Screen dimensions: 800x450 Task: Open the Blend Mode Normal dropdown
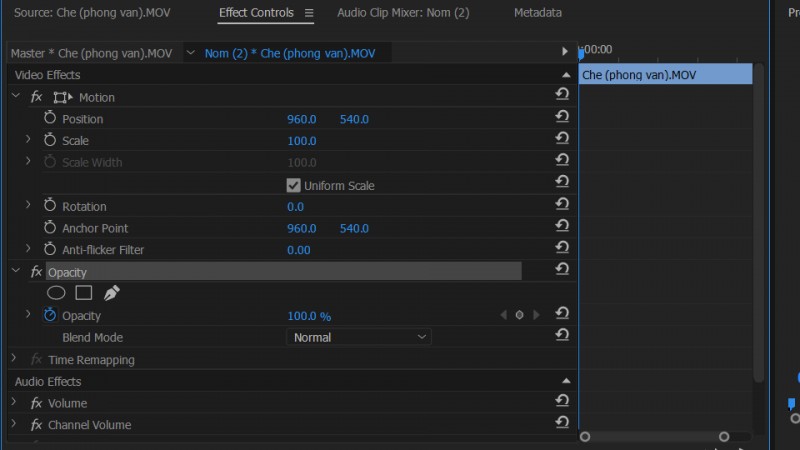tap(359, 337)
